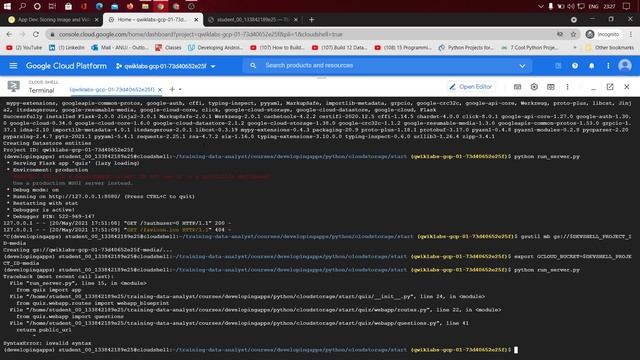Switch to the App Dev Storing Image browser tab
This screenshot has width=640, height=360.
coord(52,20)
